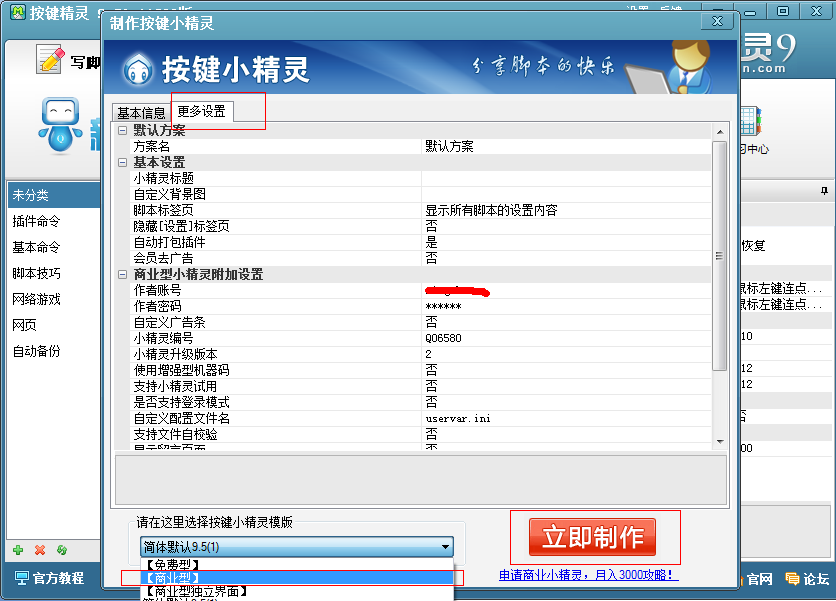Click the red X delete-category icon

click(x=40, y=550)
